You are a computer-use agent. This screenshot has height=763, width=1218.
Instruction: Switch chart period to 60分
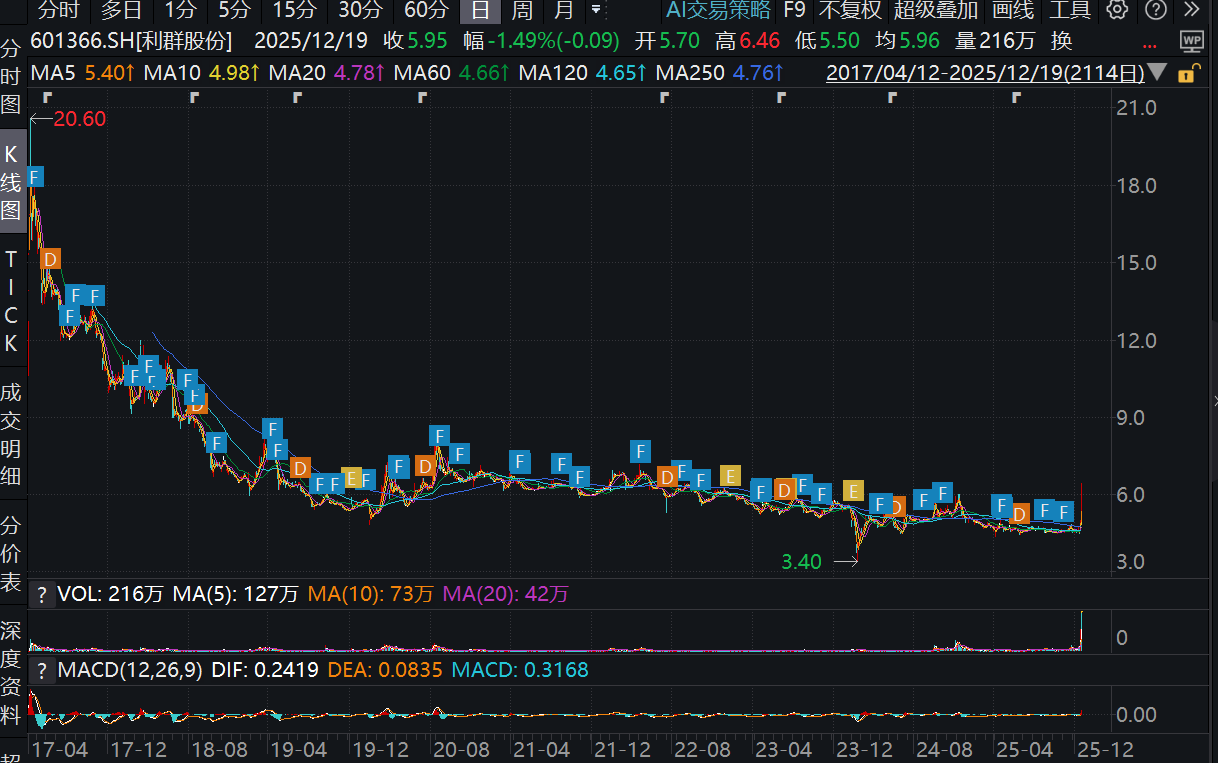click(426, 11)
